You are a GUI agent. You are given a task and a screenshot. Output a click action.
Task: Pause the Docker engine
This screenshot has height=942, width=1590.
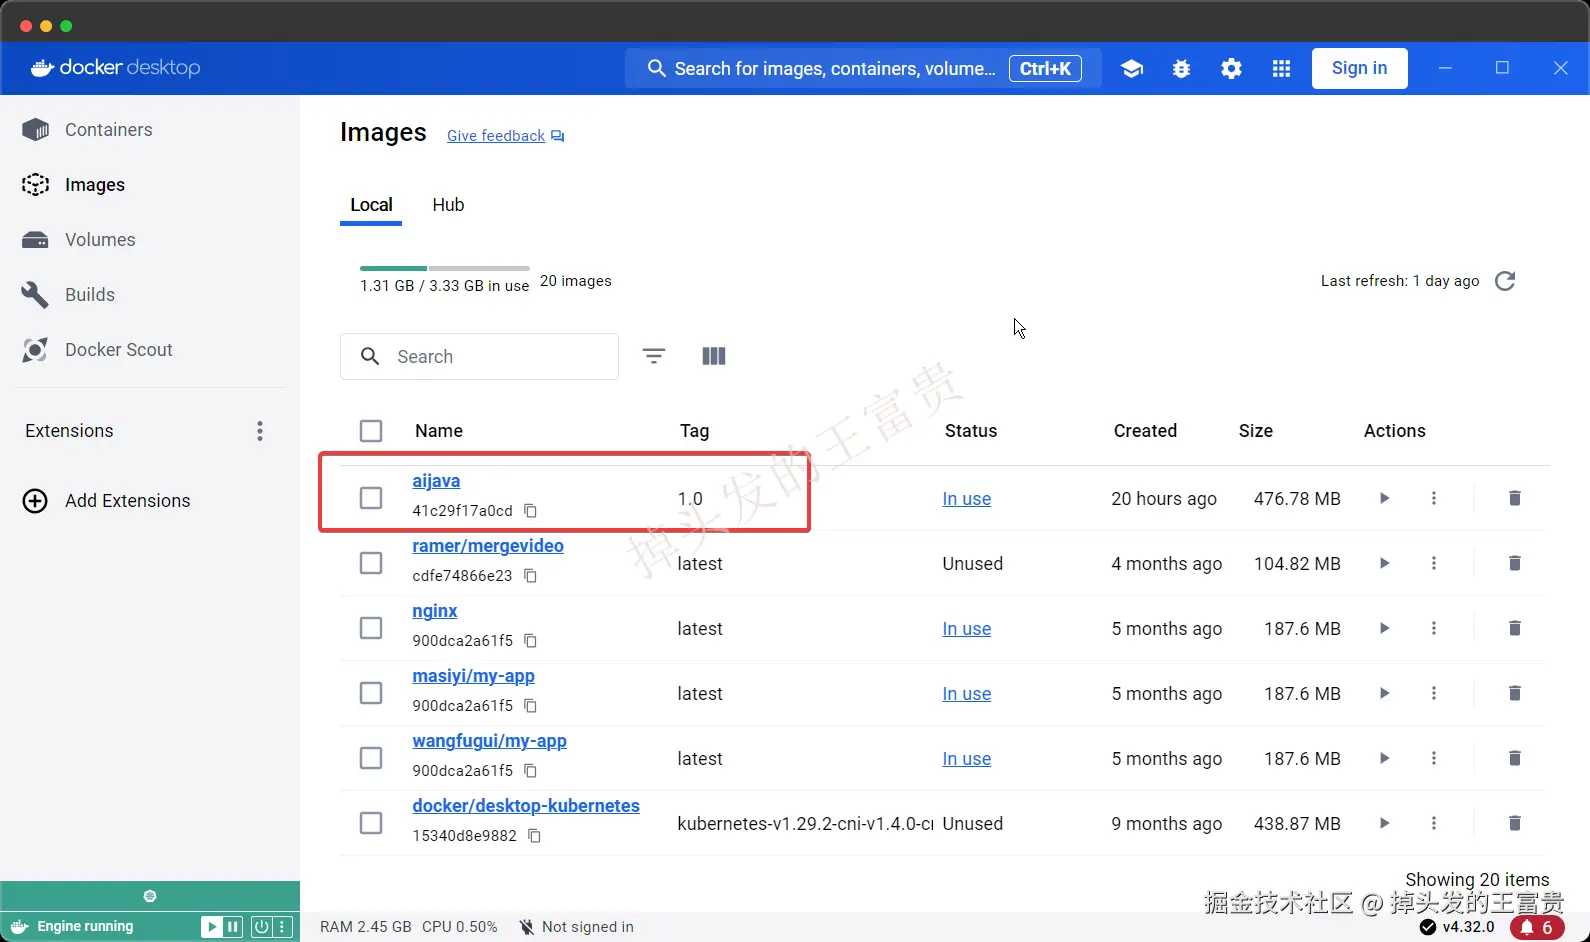233,927
